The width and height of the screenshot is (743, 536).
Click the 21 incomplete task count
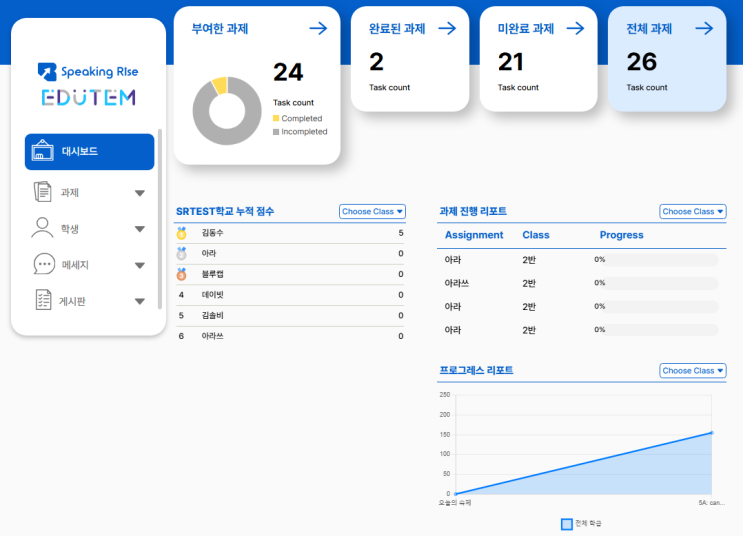coord(511,62)
